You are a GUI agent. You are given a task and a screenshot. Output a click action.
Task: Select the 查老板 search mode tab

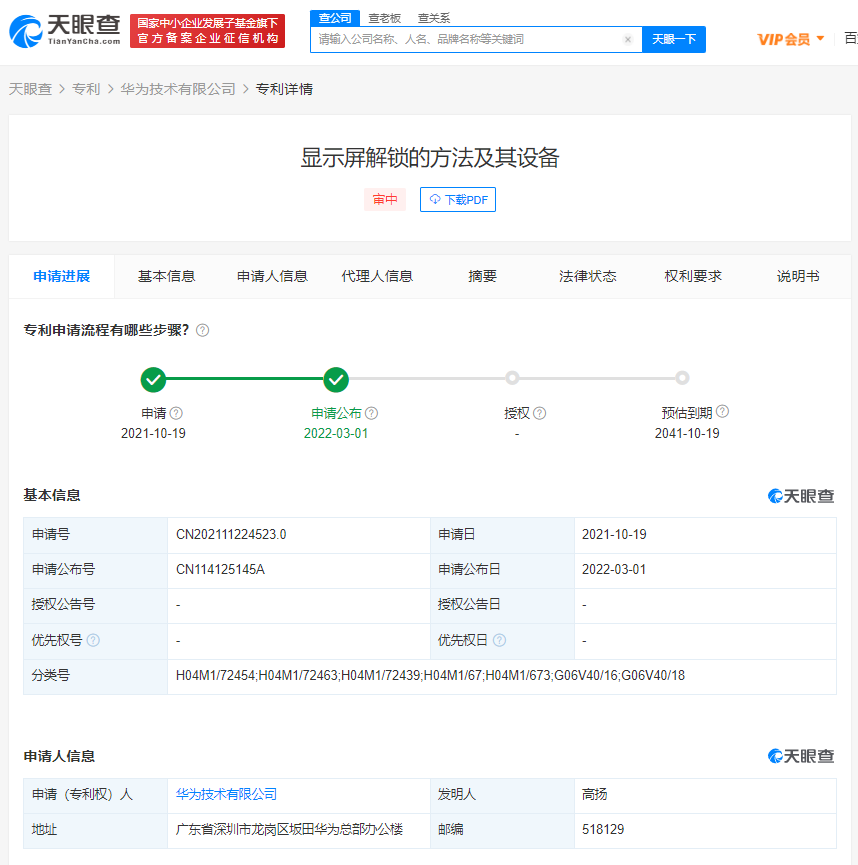click(x=384, y=18)
